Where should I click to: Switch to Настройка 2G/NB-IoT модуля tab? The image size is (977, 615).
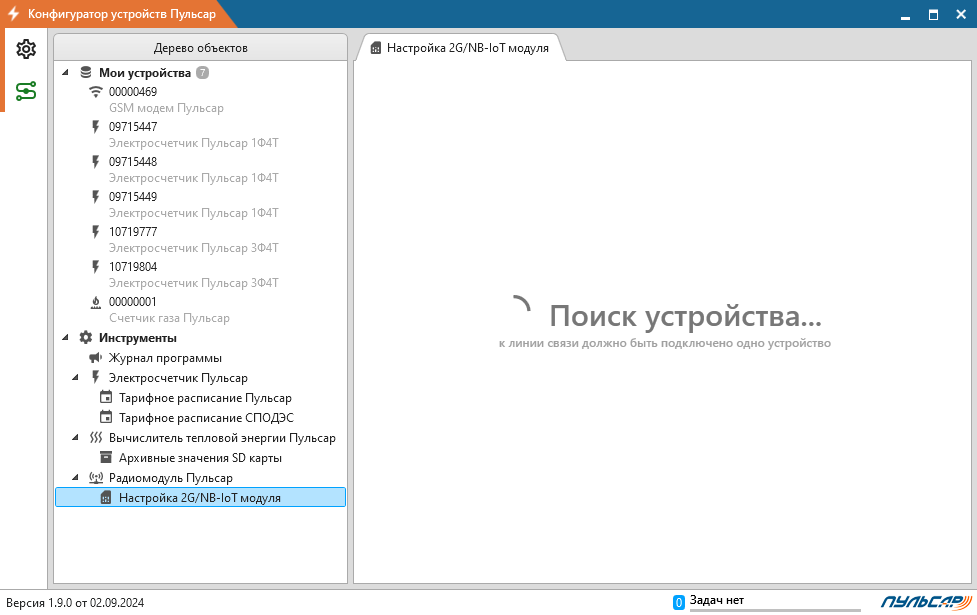pos(460,48)
